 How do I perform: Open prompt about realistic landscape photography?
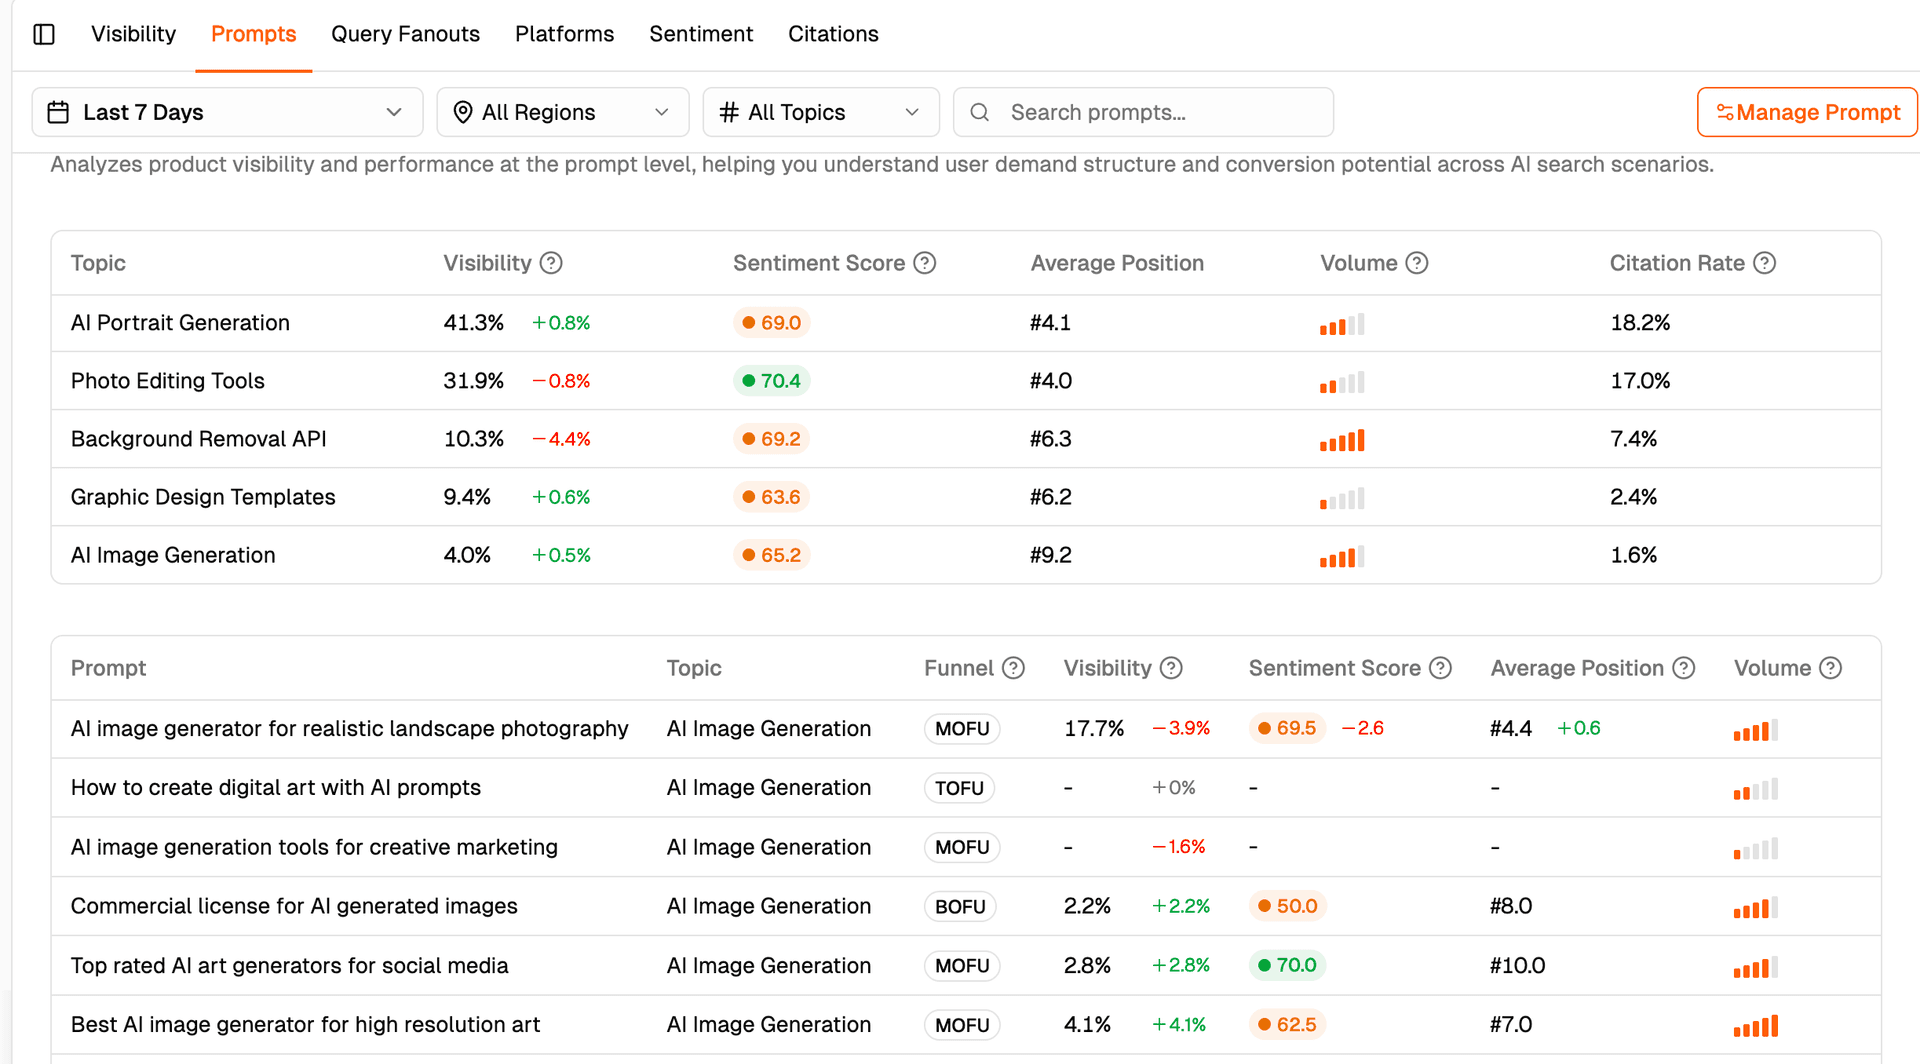[x=966, y=729]
